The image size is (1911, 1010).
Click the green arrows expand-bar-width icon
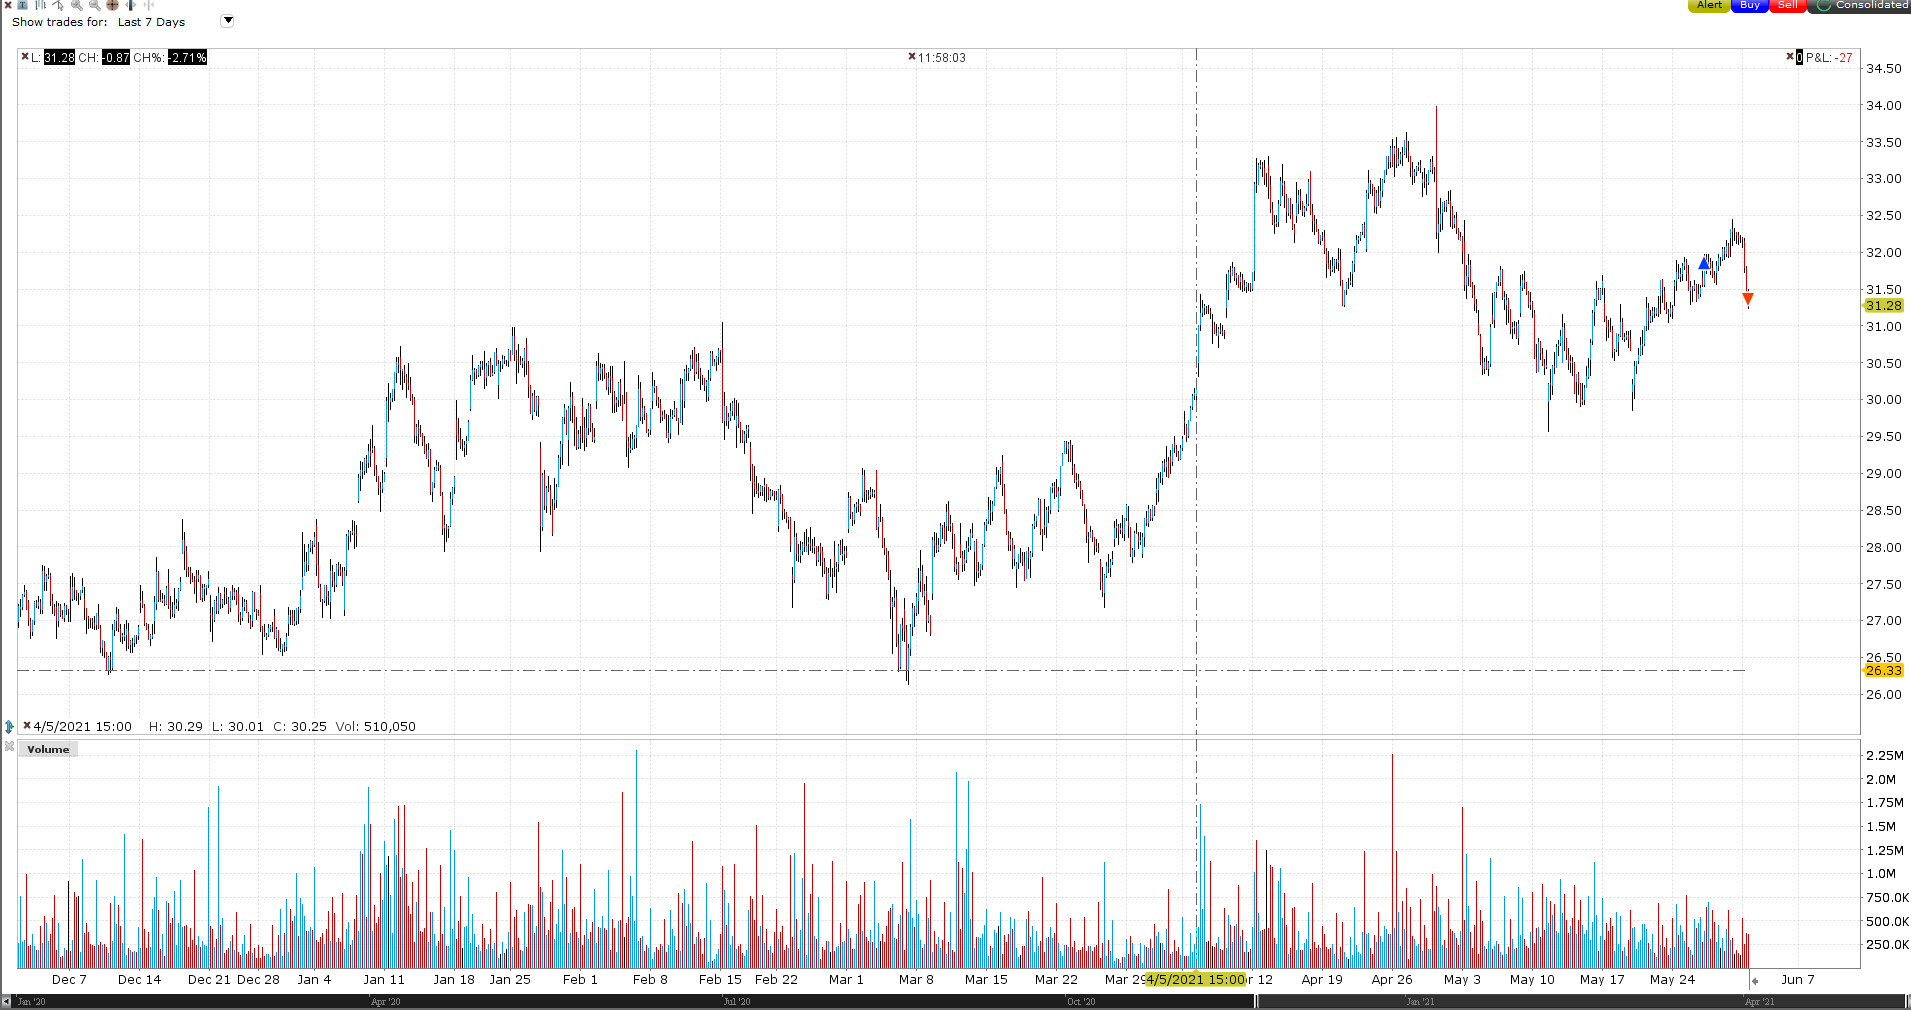coord(130,5)
